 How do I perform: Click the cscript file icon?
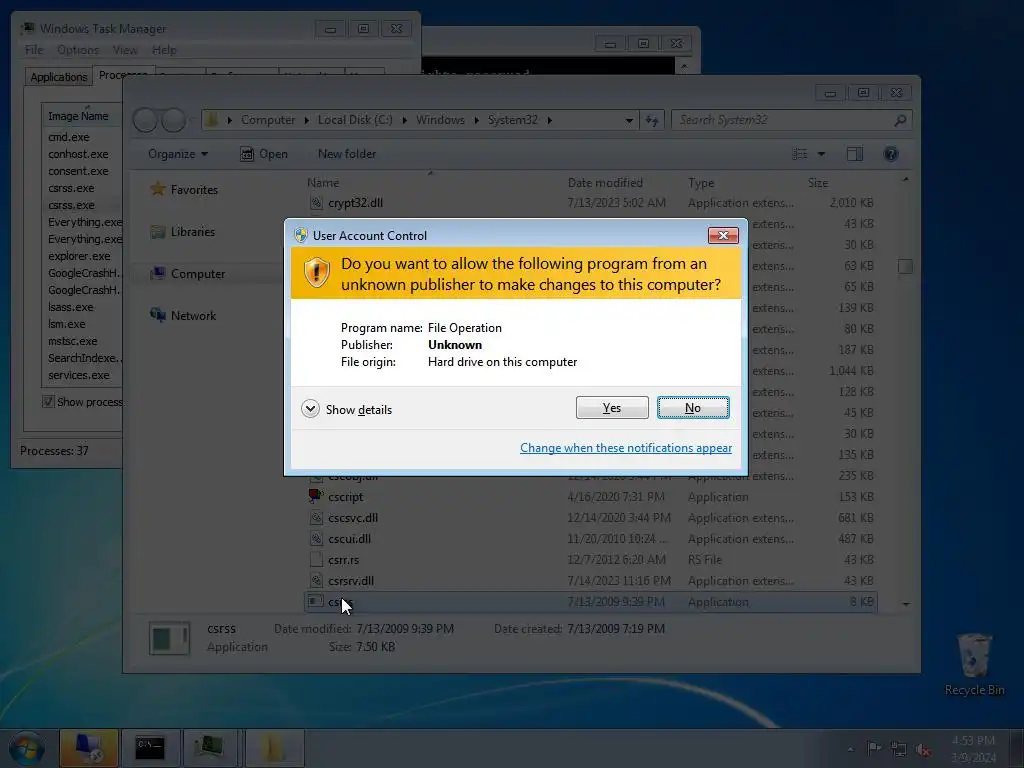(x=316, y=496)
